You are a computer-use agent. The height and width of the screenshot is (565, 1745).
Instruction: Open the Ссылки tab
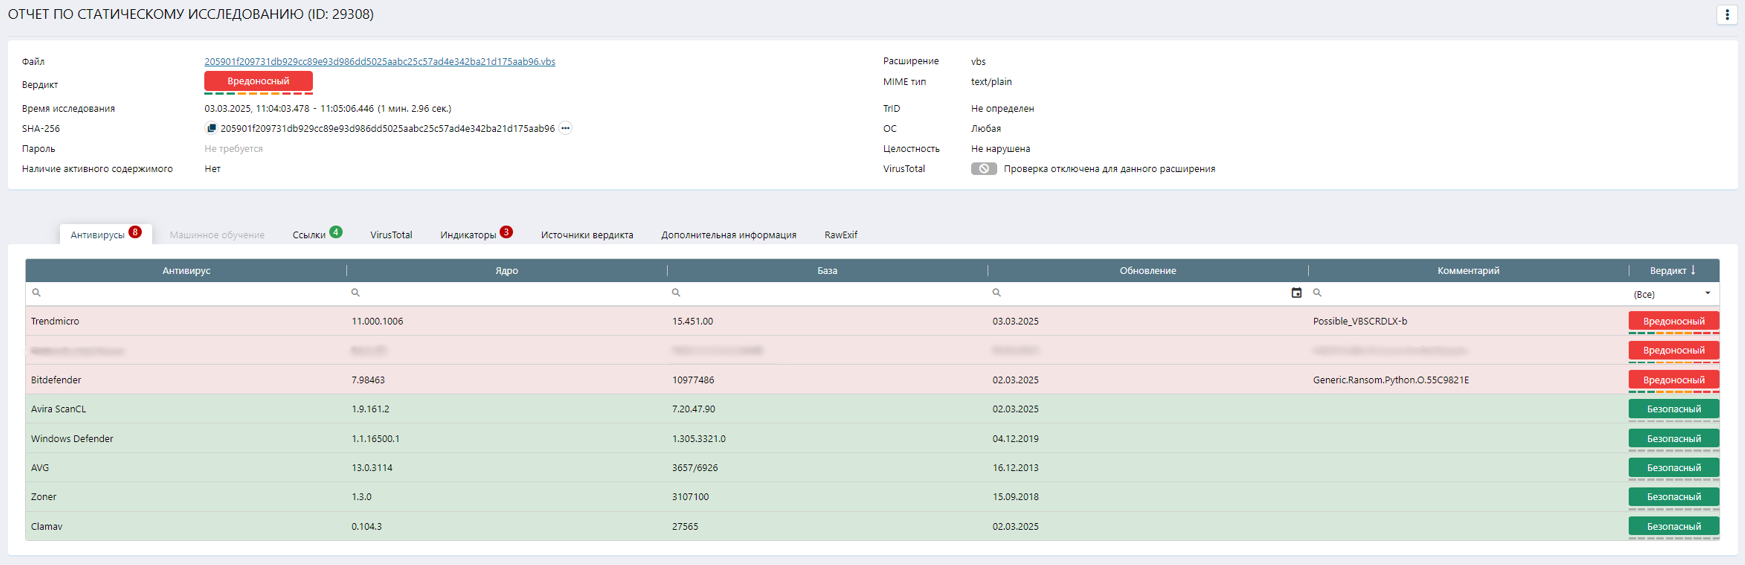click(309, 235)
